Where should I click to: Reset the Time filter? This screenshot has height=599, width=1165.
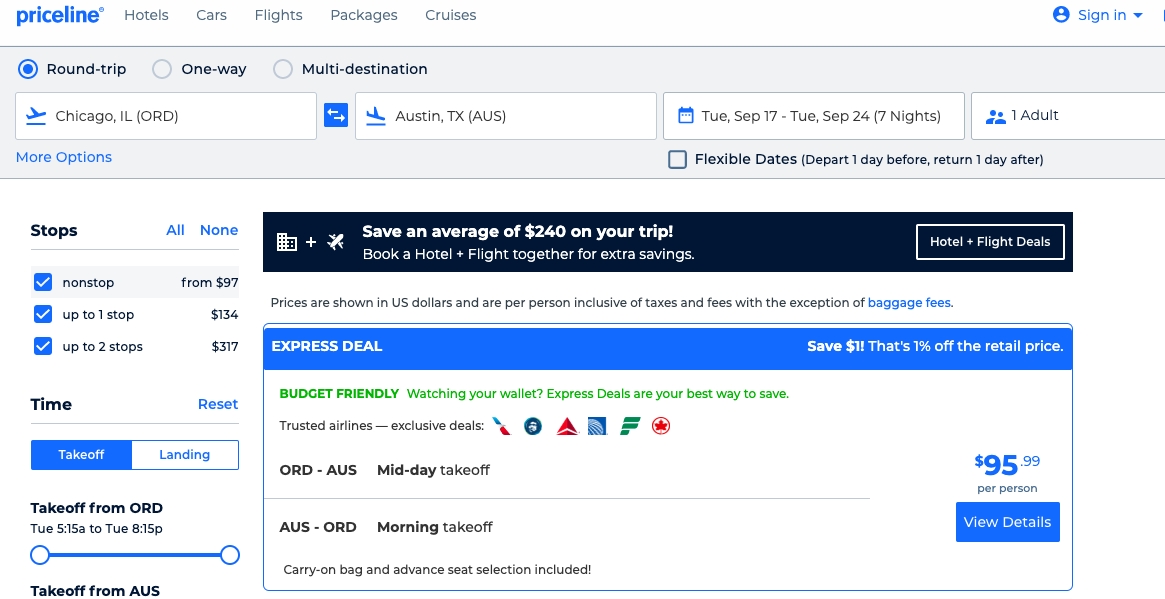click(218, 404)
